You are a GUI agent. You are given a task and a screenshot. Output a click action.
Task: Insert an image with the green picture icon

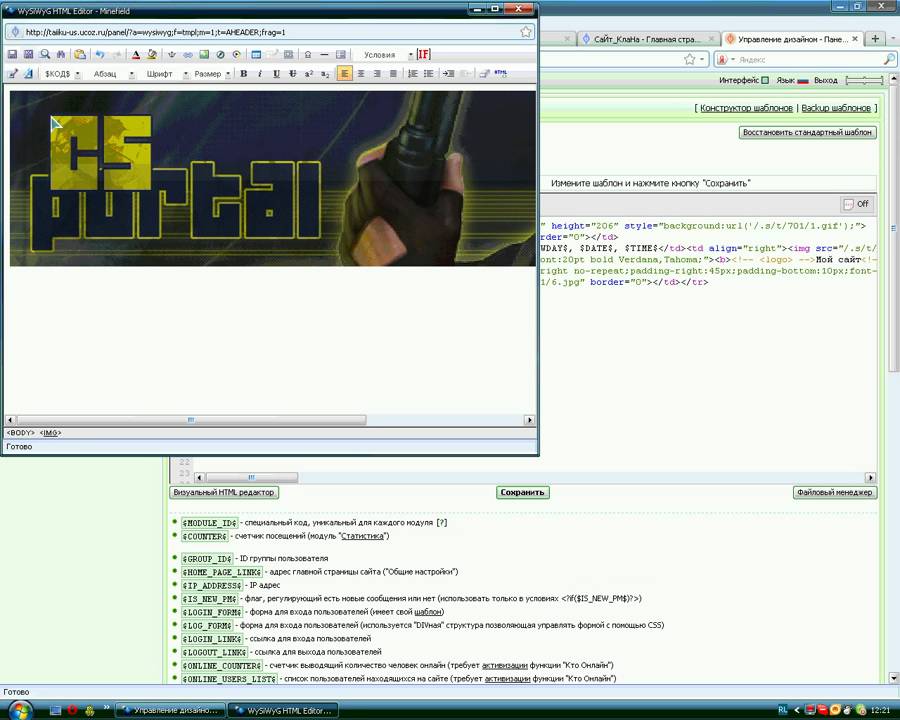tap(204, 55)
